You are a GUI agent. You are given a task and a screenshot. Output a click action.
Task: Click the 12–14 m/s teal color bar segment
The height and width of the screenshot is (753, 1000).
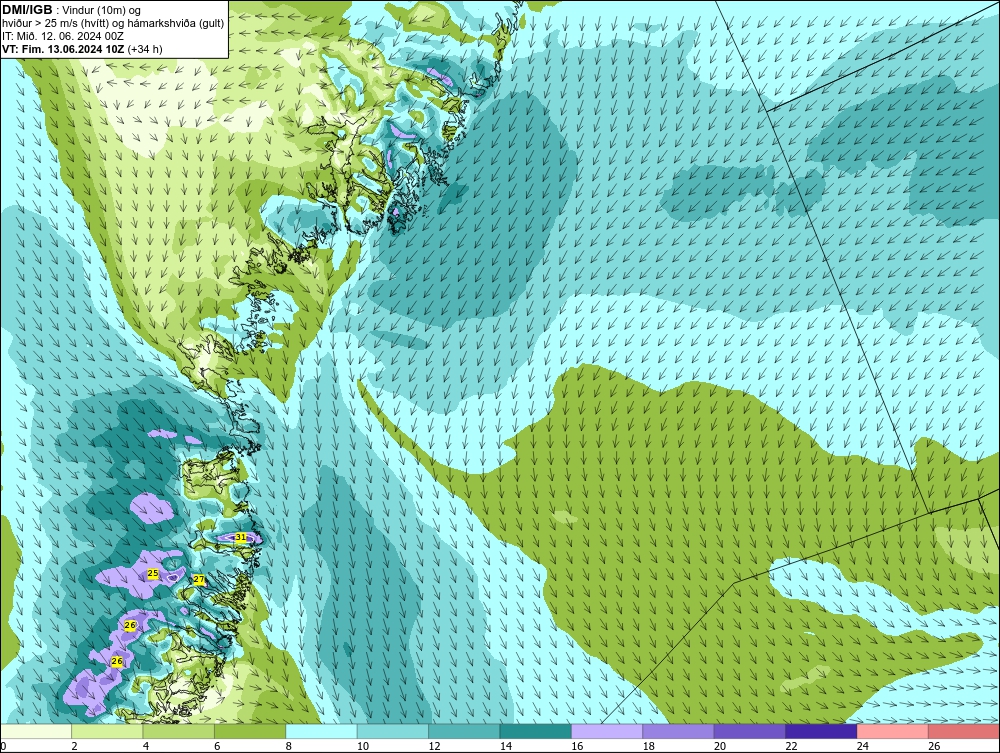464,731
